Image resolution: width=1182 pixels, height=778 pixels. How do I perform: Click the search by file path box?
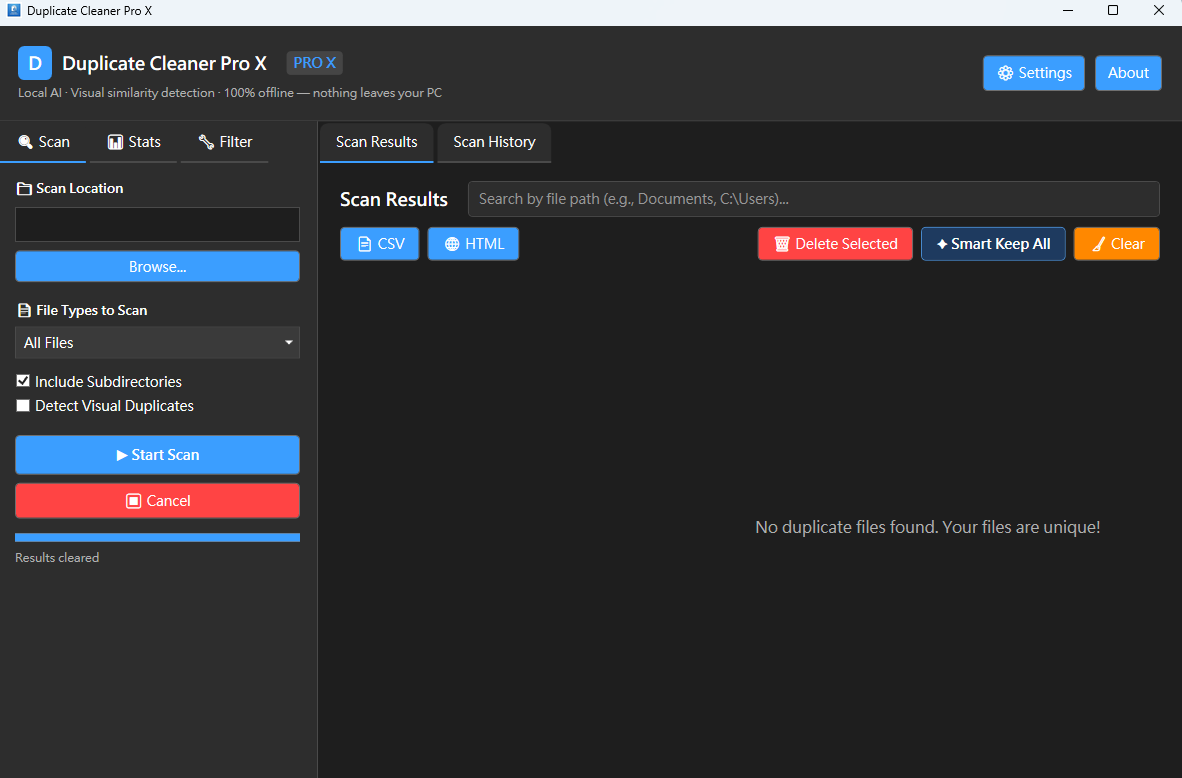pos(813,199)
